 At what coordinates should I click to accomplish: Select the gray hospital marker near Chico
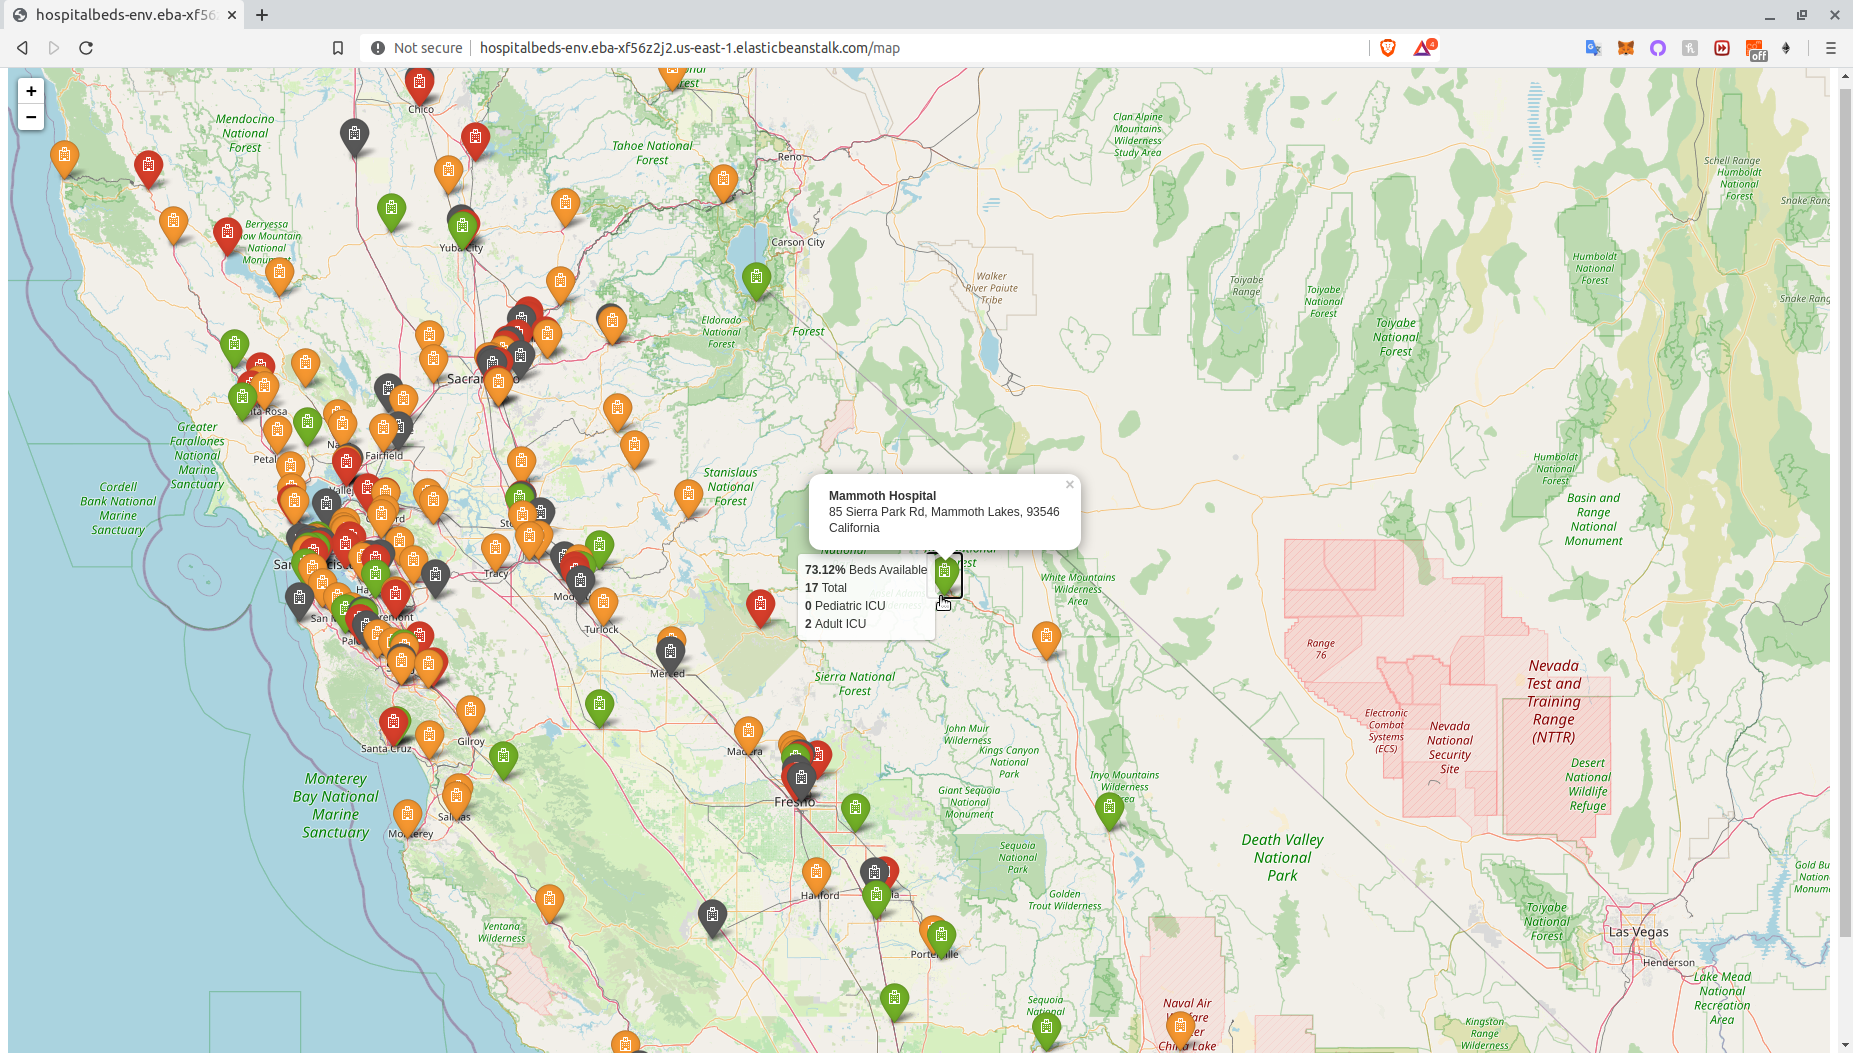pyautogui.click(x=355, y=135)
